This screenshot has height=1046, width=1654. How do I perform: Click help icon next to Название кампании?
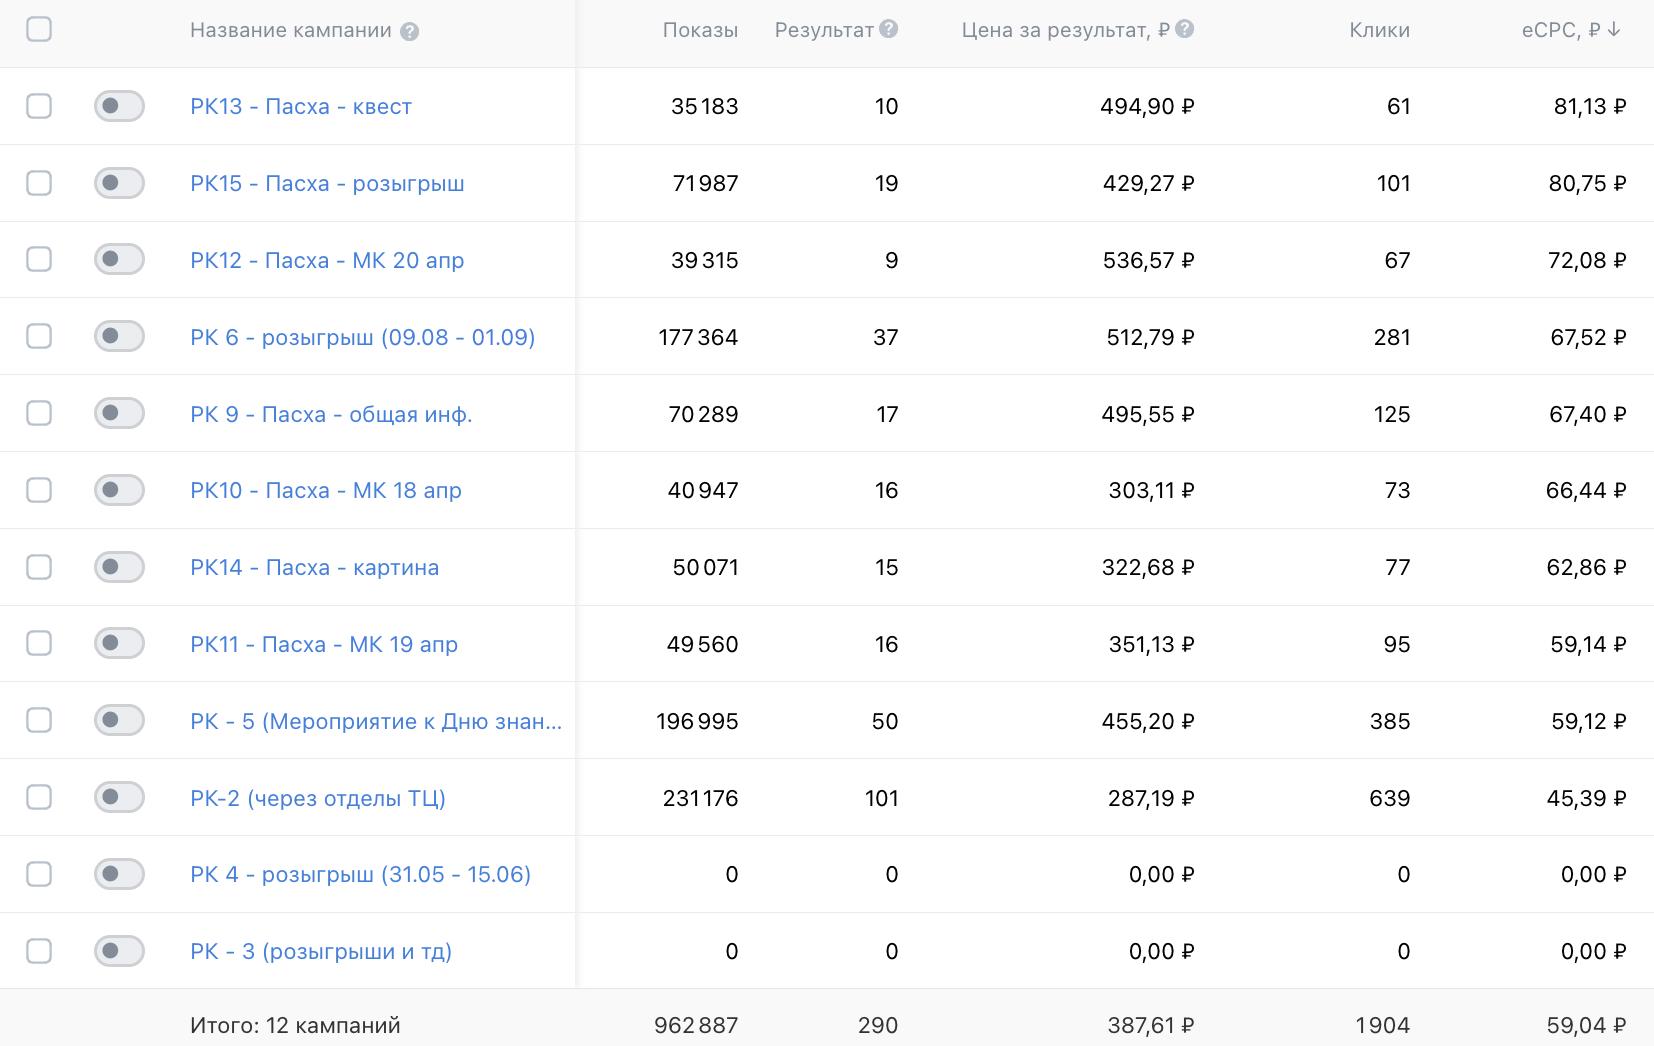click(x=409, y=31)
